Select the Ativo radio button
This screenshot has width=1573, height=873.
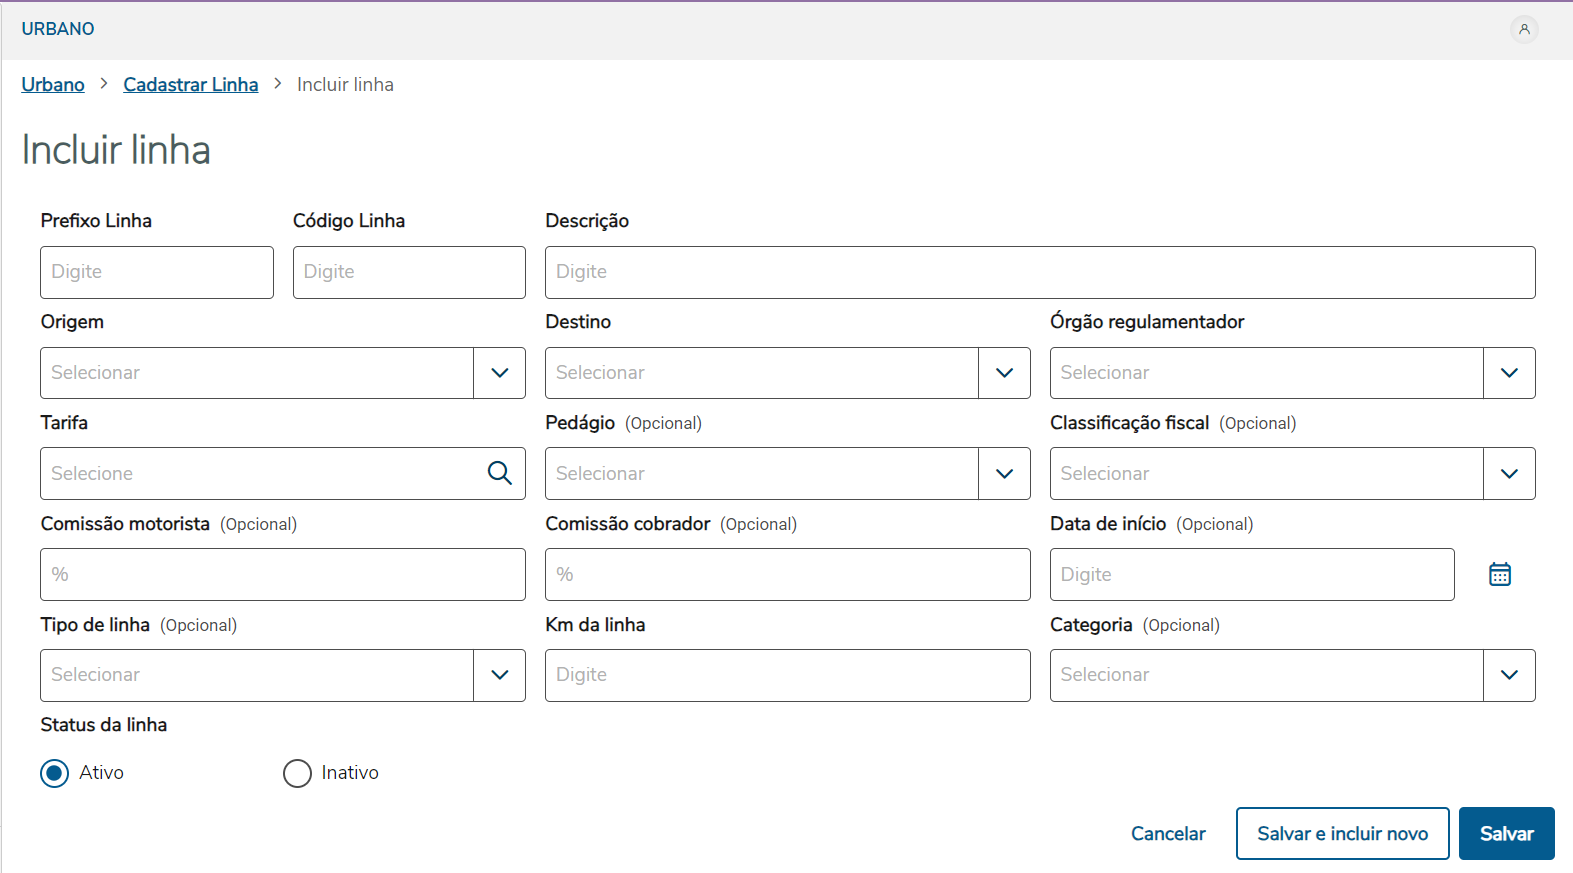coord(55,773)
